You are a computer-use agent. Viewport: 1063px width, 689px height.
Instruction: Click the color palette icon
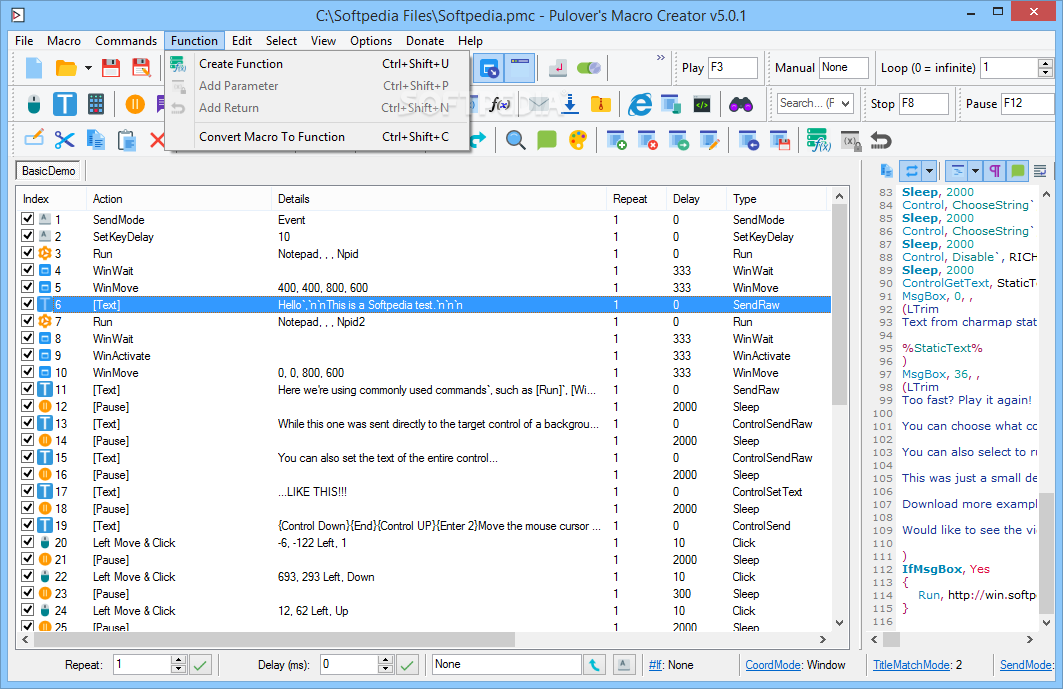pos(578,140)
